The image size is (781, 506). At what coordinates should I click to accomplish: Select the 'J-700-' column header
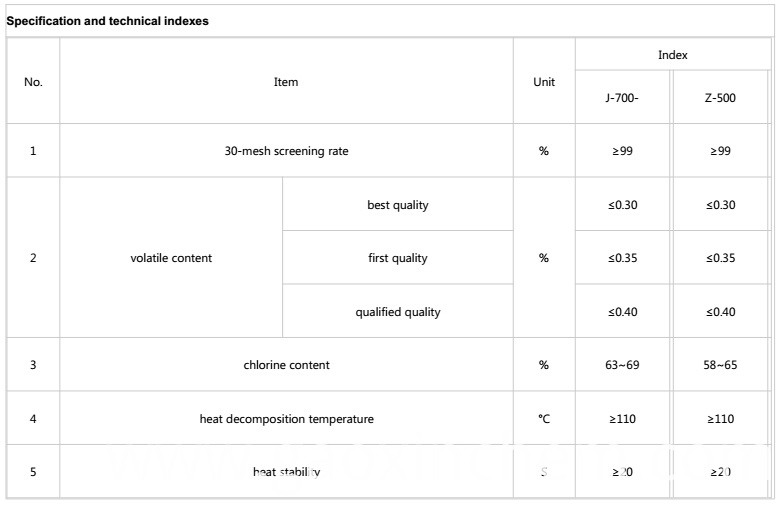622,97
